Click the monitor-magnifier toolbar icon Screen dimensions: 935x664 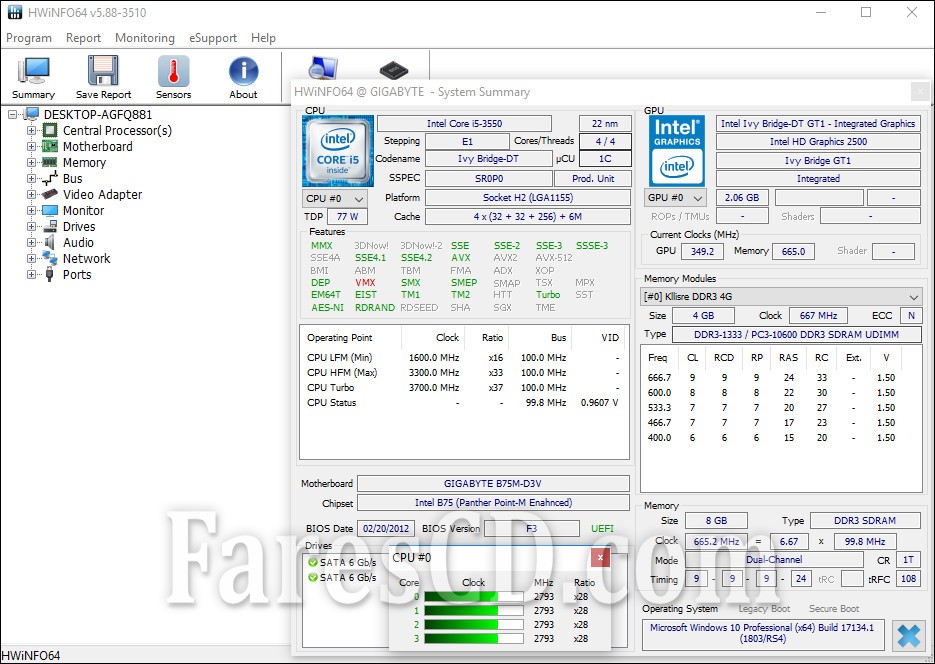[323, 68]
